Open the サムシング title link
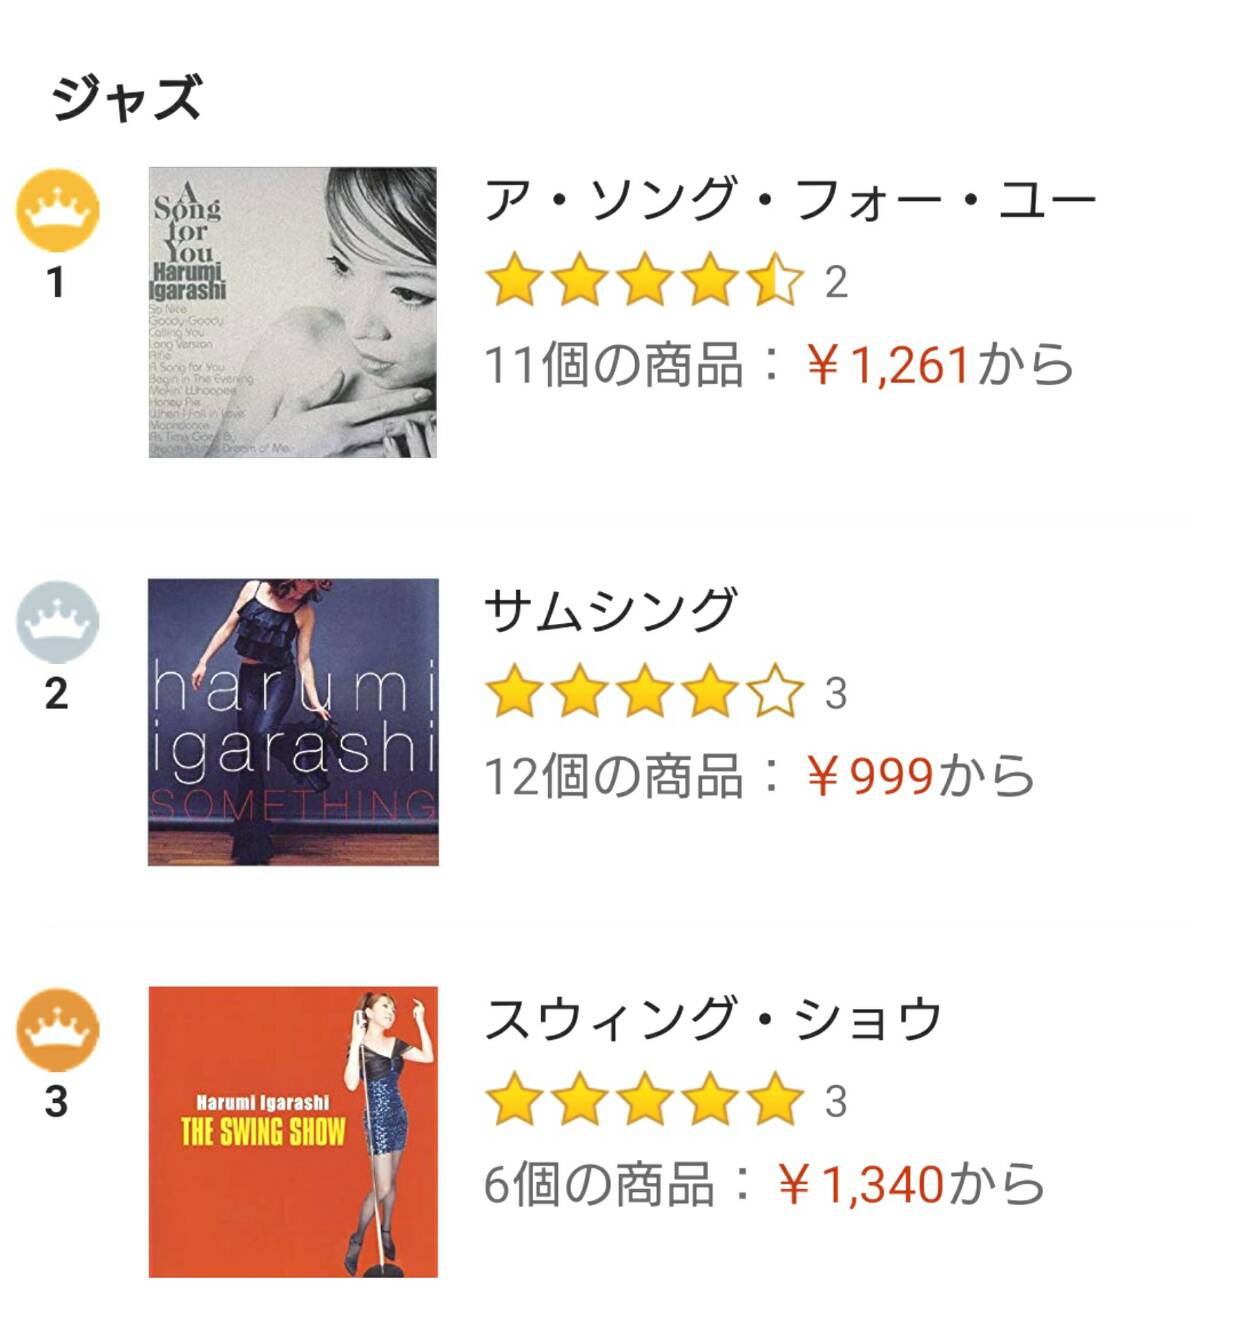Image resolution: width=1235 pixels, height=1325 pixels. click(610, 610)
